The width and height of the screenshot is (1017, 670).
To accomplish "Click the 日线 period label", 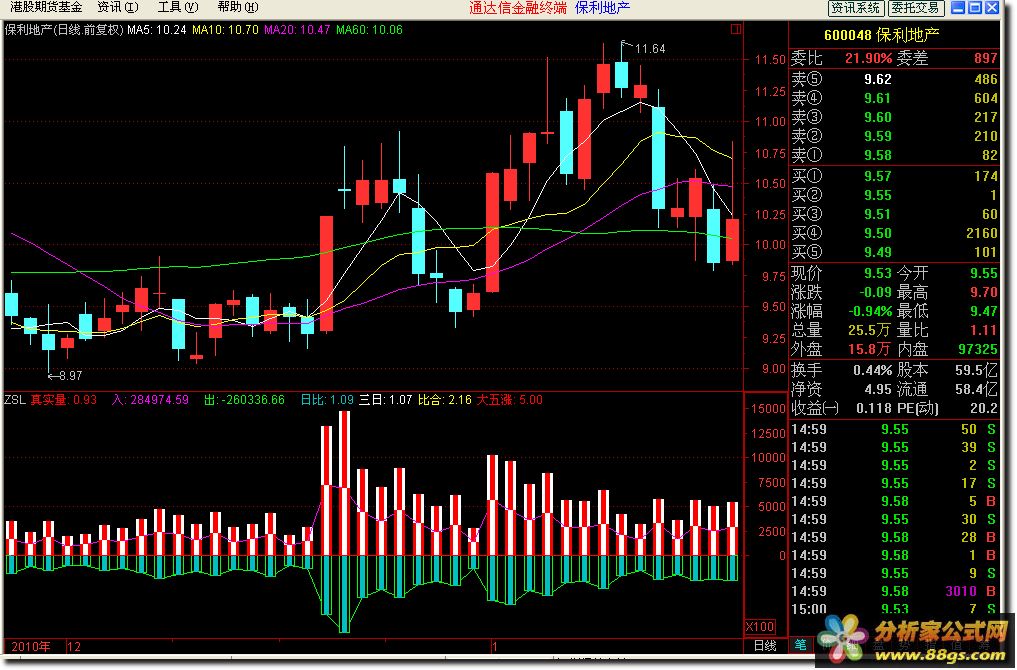I will [x=765, y=645].
